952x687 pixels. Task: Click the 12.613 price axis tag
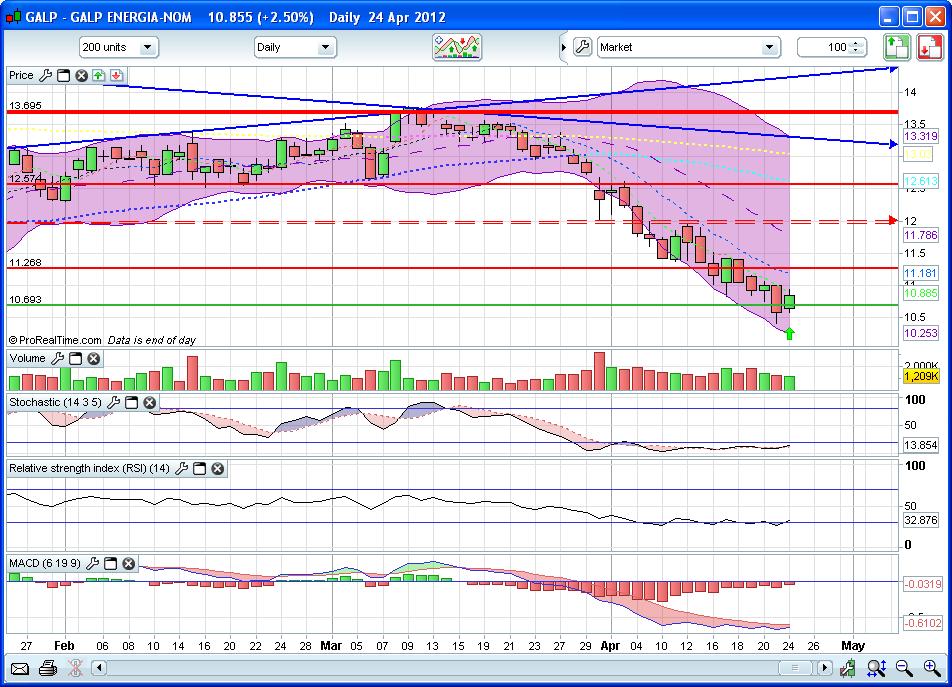[x=920, y=181]
